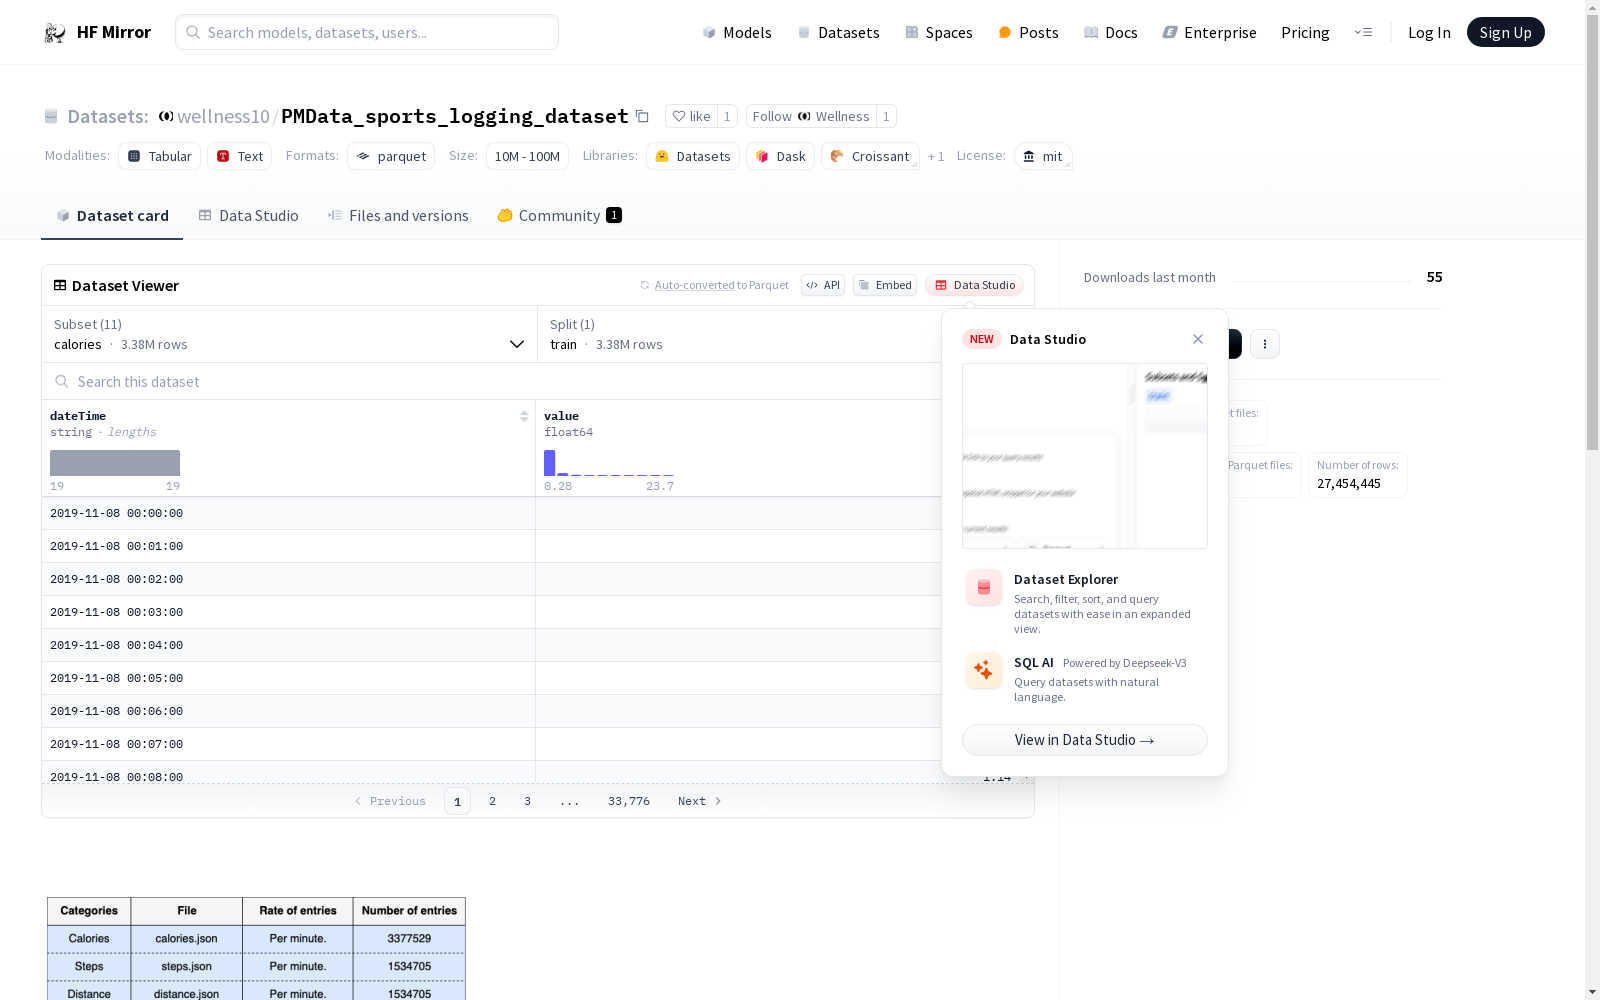The height and width of the screenshot is (1000, 1600).
Task: Open Enterprise in the navbar
Action: [x=1210, y=33]
